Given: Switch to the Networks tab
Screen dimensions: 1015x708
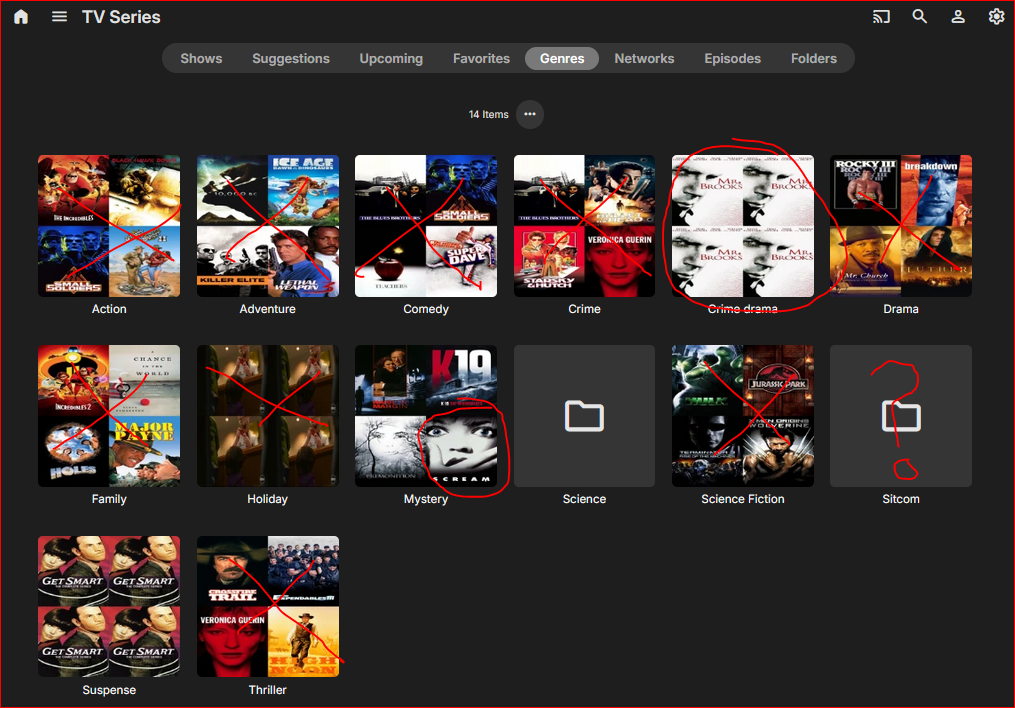Looking at the screenshot, I should point(644,58).
